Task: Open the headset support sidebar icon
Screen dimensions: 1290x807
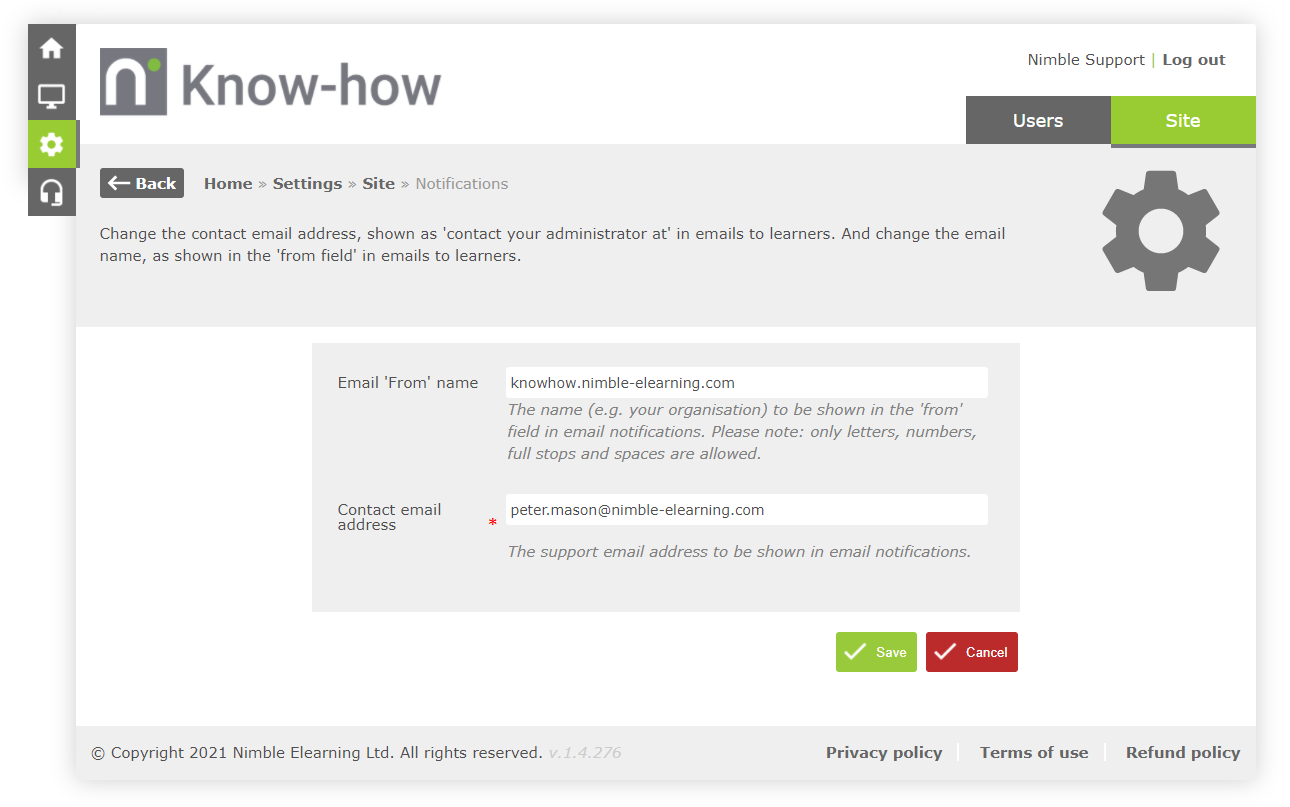Action: [x=51, y=192]
